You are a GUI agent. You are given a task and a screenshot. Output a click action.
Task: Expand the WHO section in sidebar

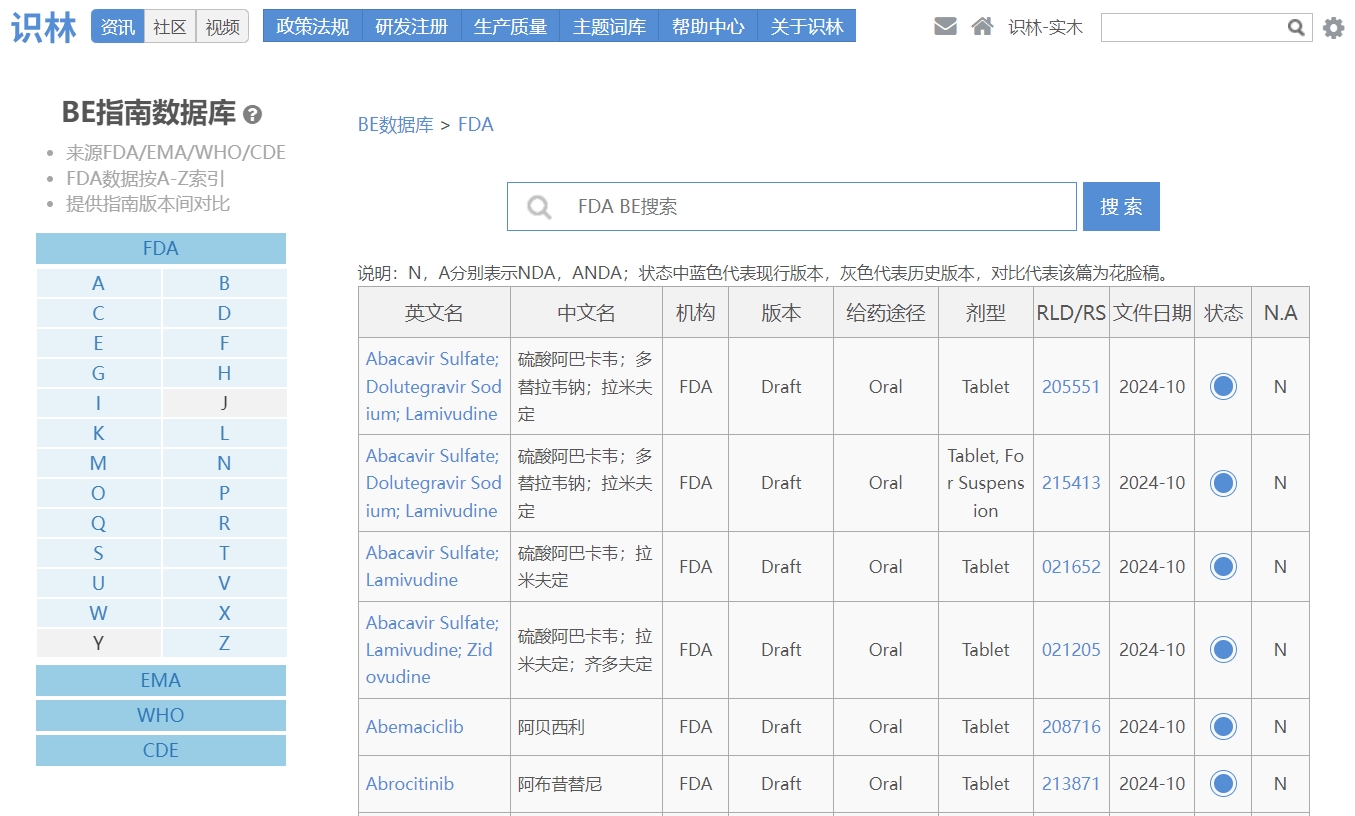tap(161, 716)
